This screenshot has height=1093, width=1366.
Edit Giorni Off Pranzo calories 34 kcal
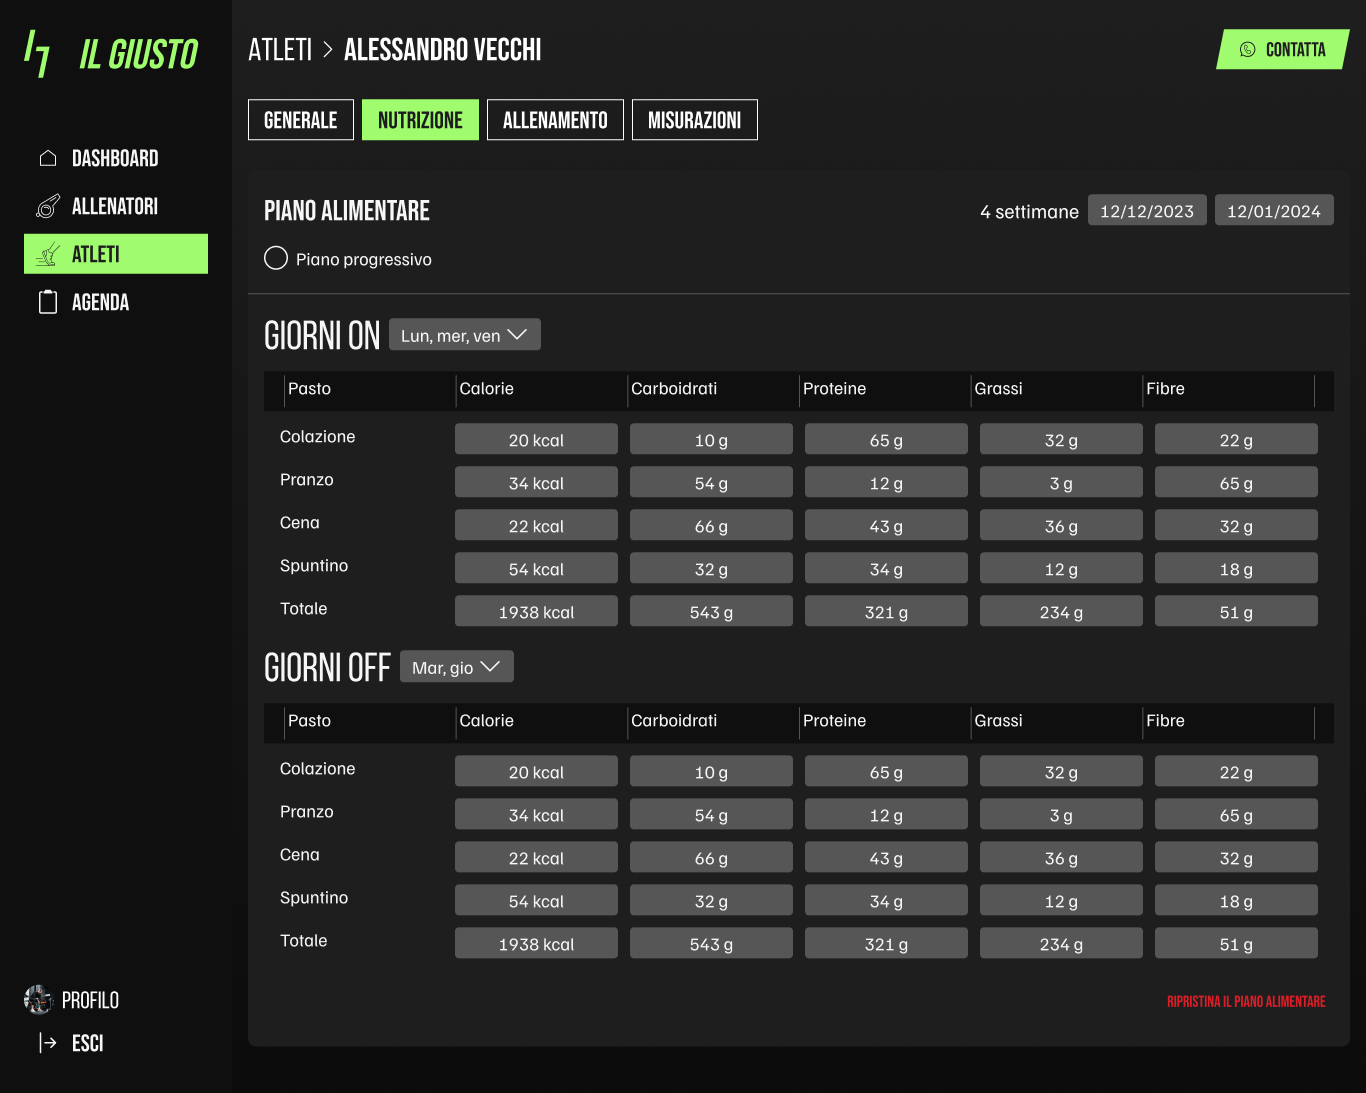click(536, 814)
